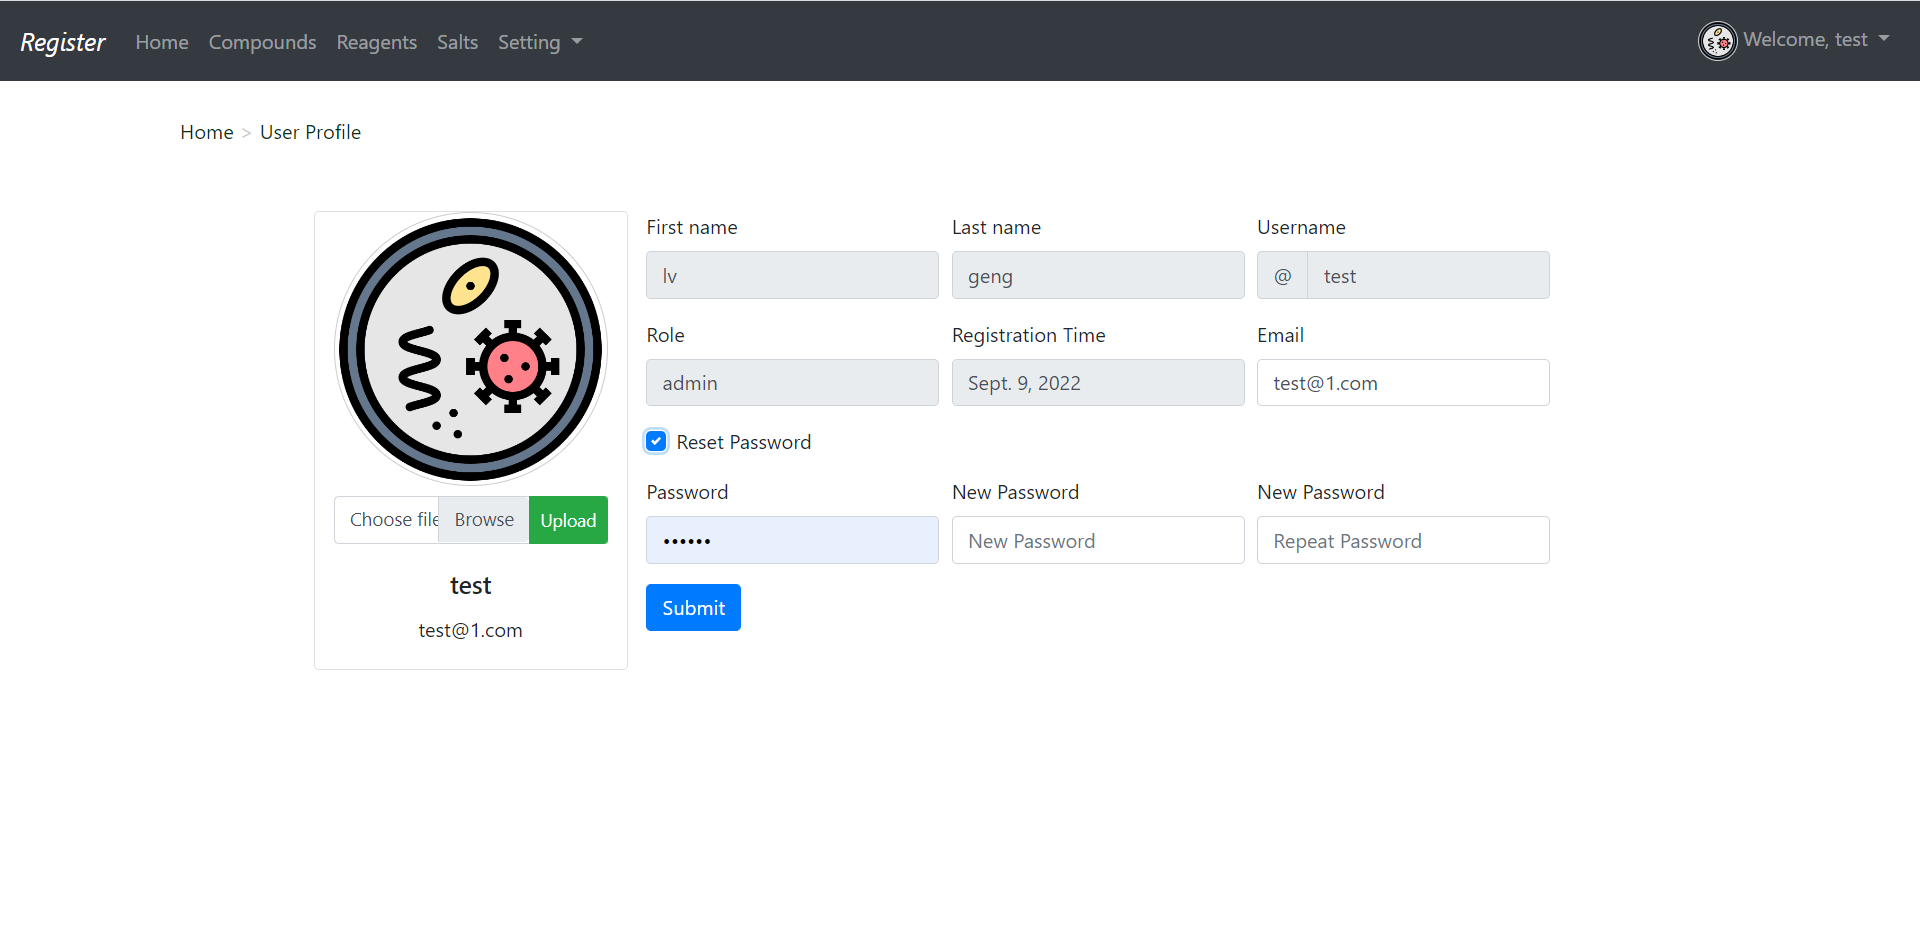The image size is (1920, 942).
Task: Click the 'Registration Time' label
Action: coord(1028,335)
